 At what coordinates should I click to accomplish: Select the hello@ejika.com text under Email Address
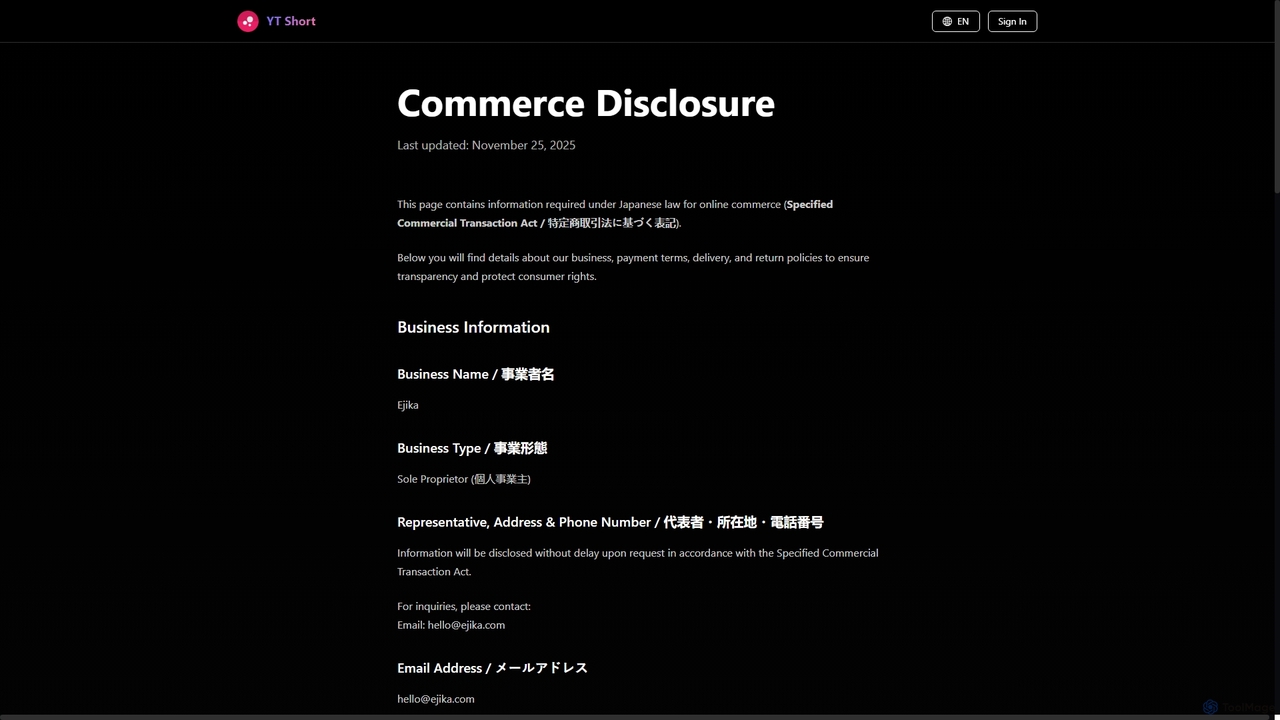click(436, 699)
